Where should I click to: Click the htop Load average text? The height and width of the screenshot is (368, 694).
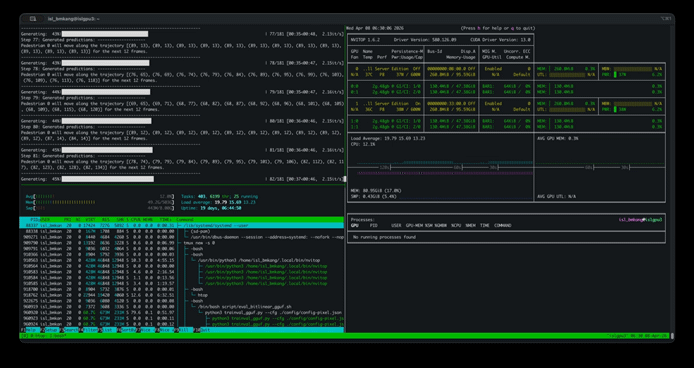pyautogui.click(x=218, y=202)
